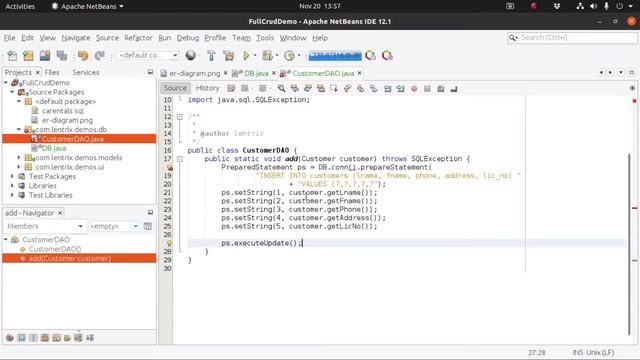Viewport: 640px width, 360px height.
Task: Click the Redo arrow icon
Action: pos(100,56)
